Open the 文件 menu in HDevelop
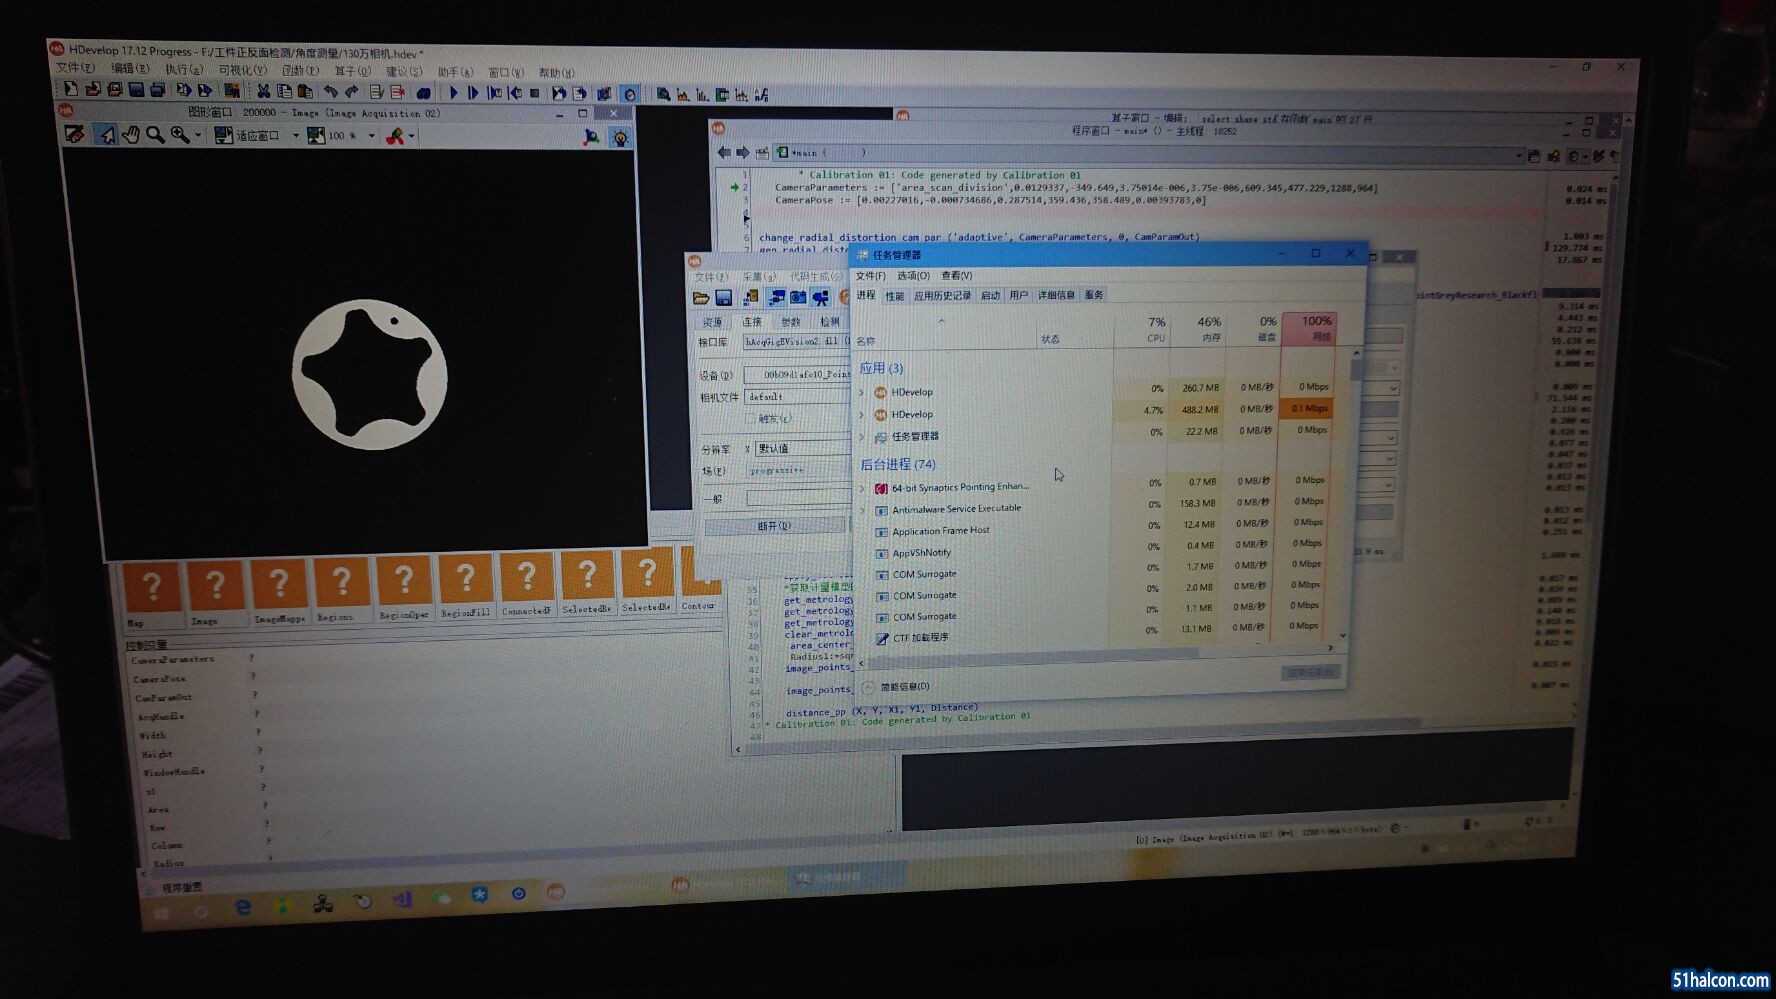Screen dimensions: 1776x999 click(75, 68)
